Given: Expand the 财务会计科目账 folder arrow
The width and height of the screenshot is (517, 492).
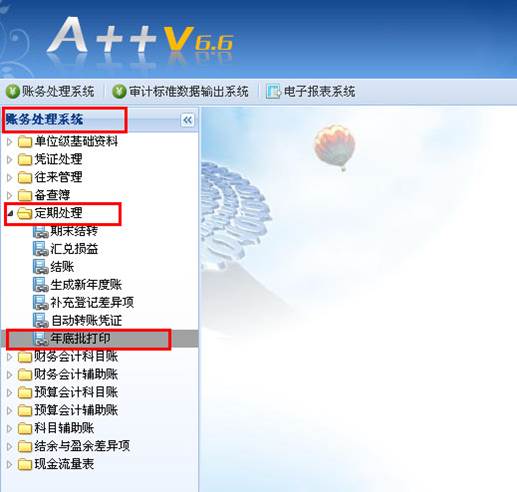Looking at the screenshot, I should coord(9,357).
